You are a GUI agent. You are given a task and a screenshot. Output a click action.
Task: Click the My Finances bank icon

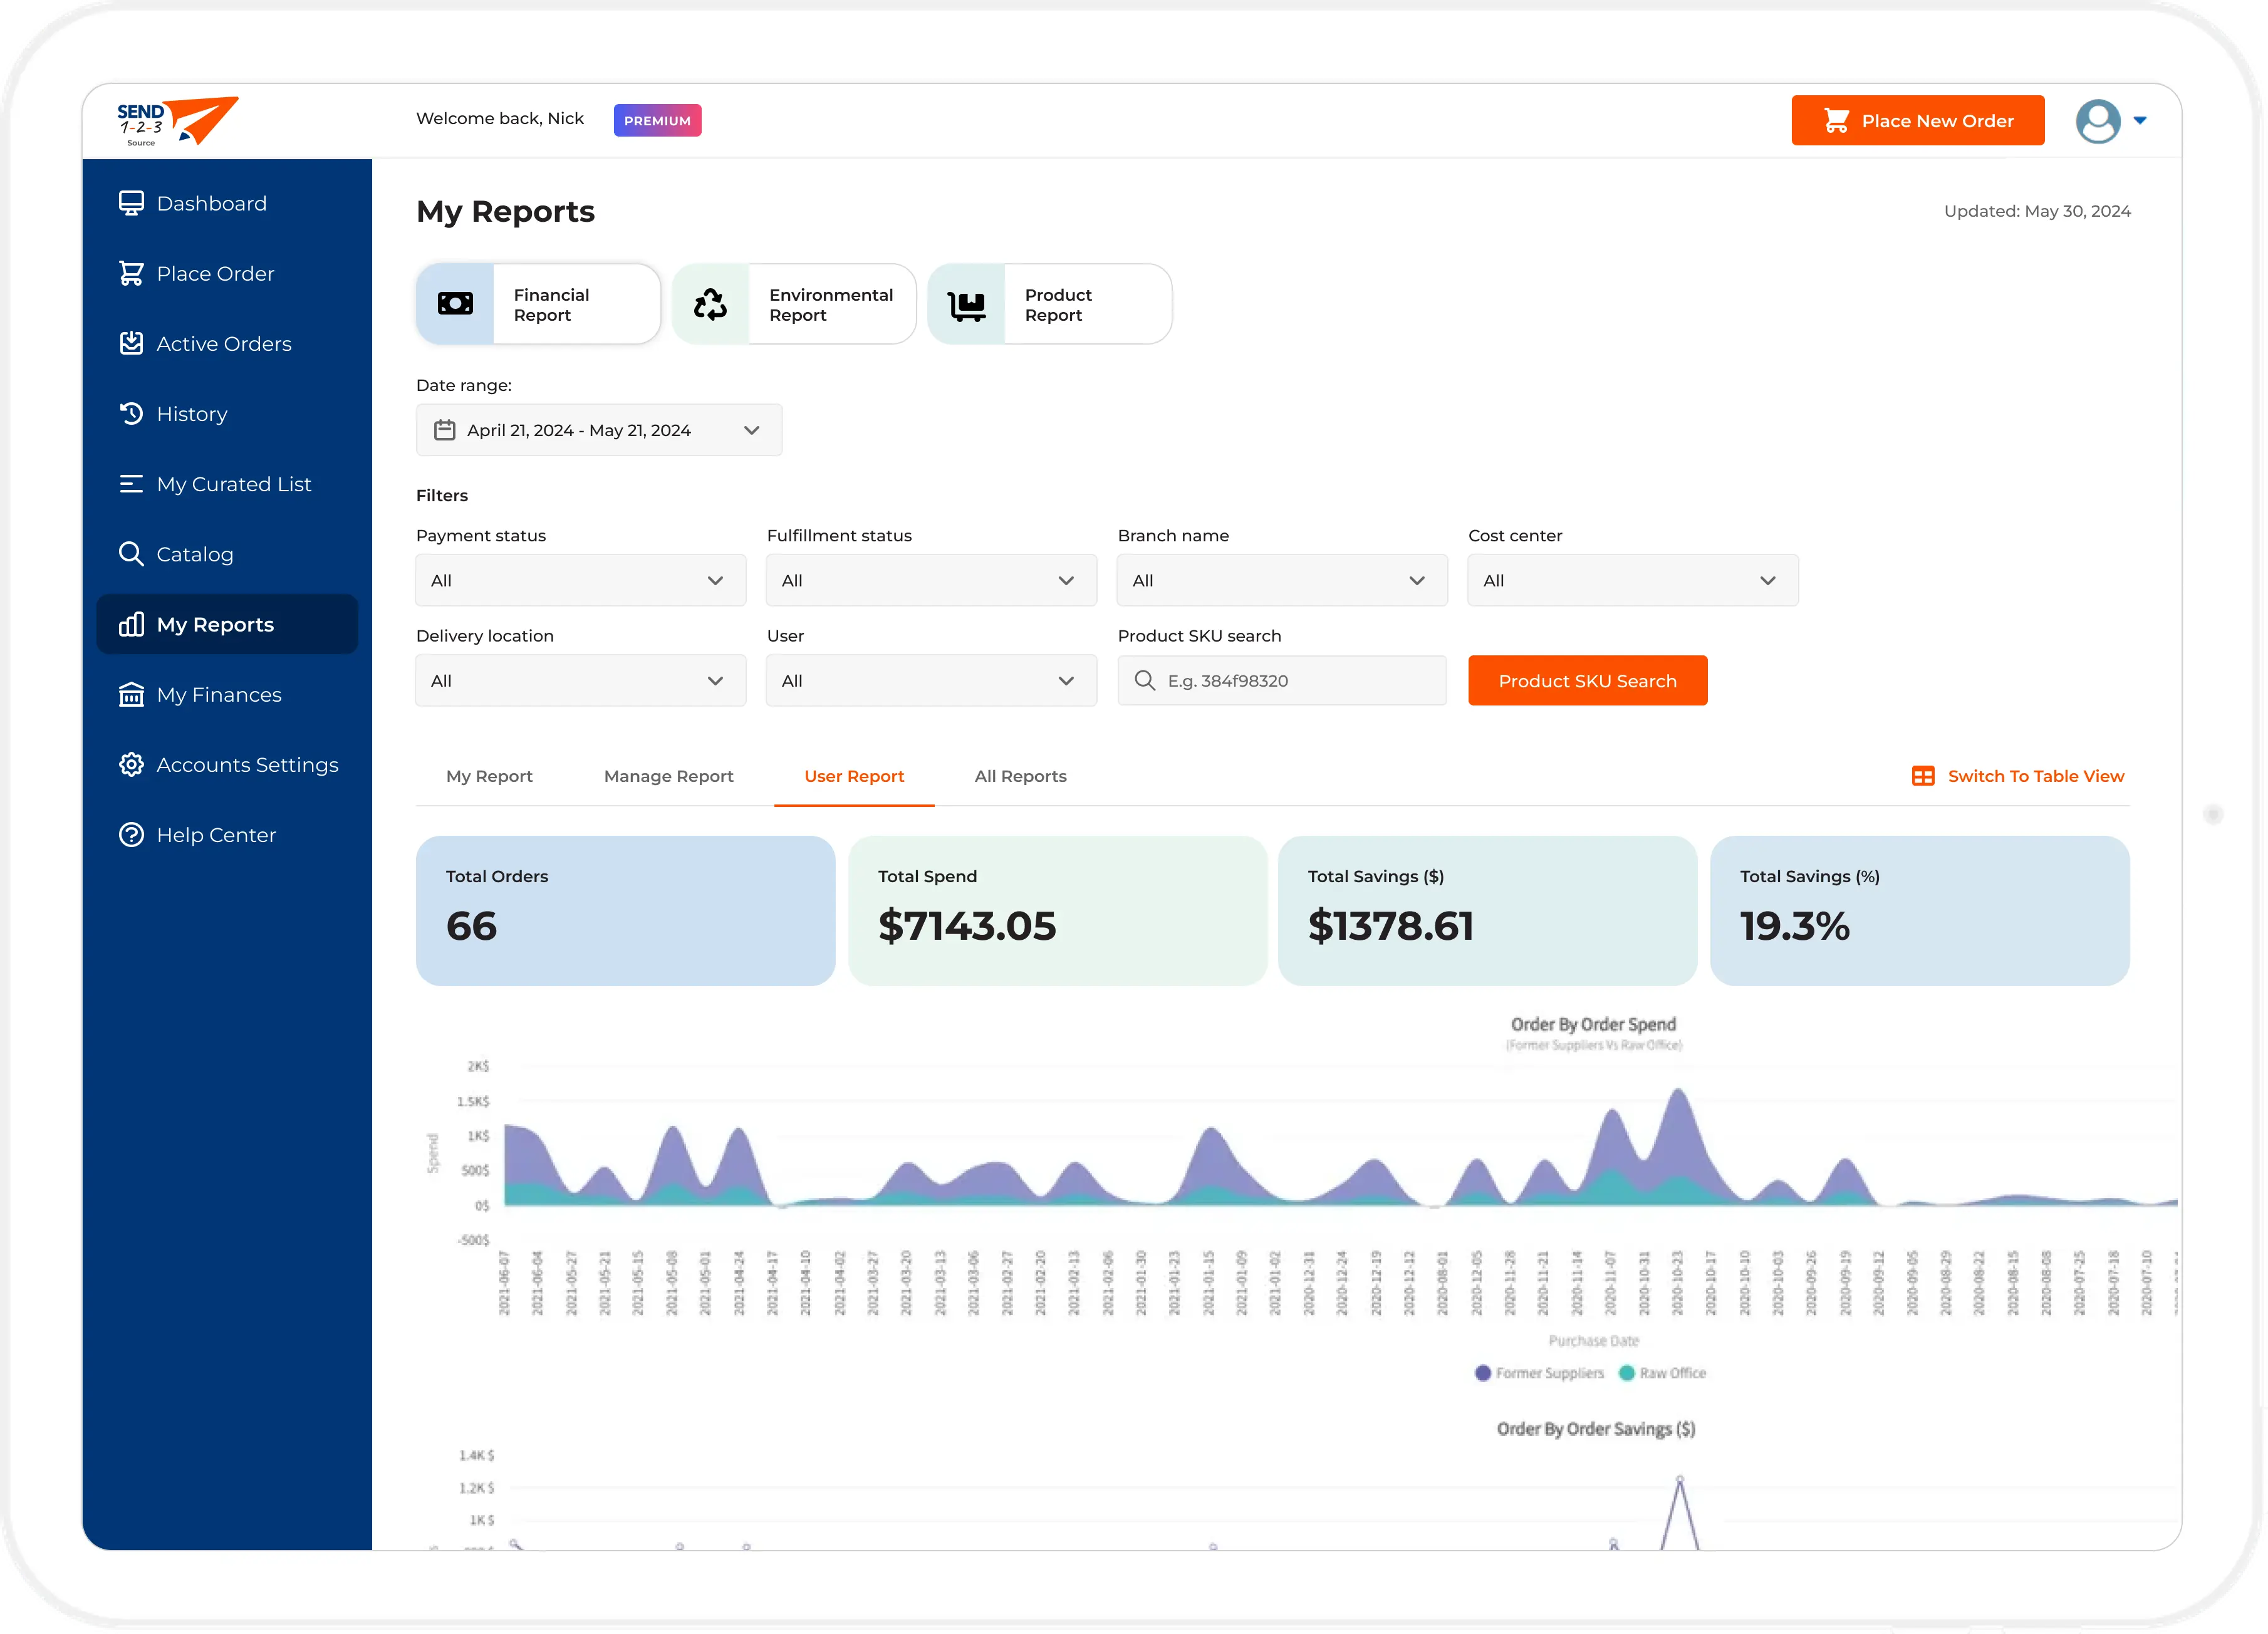(131, 694)
